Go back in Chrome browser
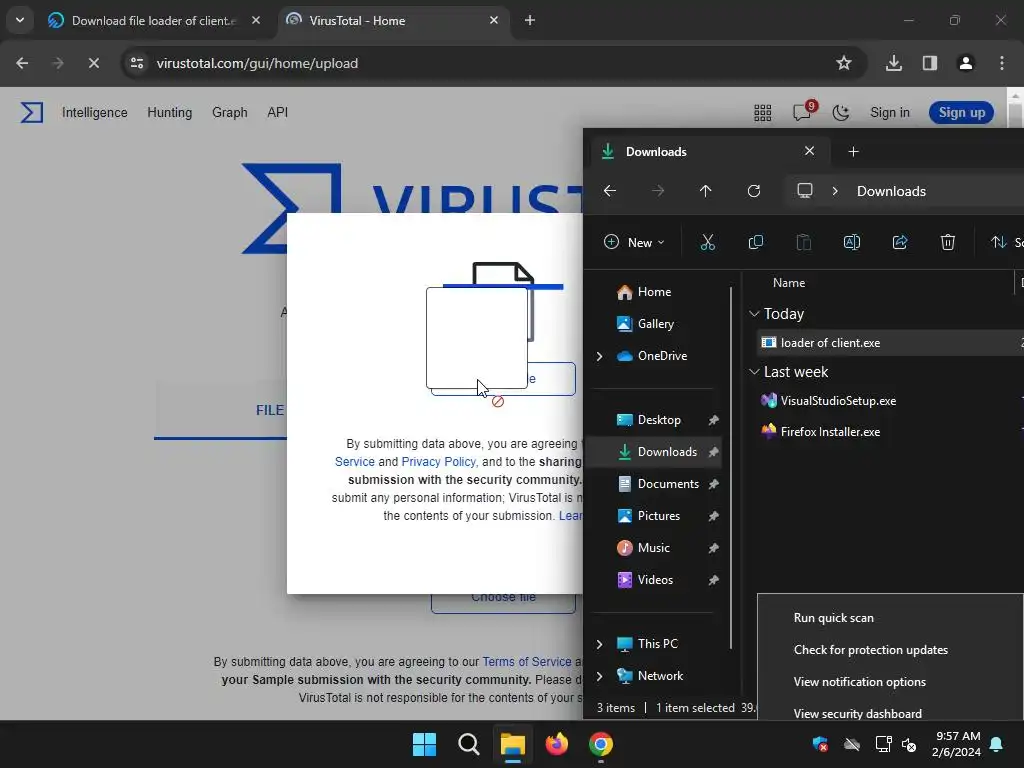This screenshot has width=1024, height=768. (22, 63)
